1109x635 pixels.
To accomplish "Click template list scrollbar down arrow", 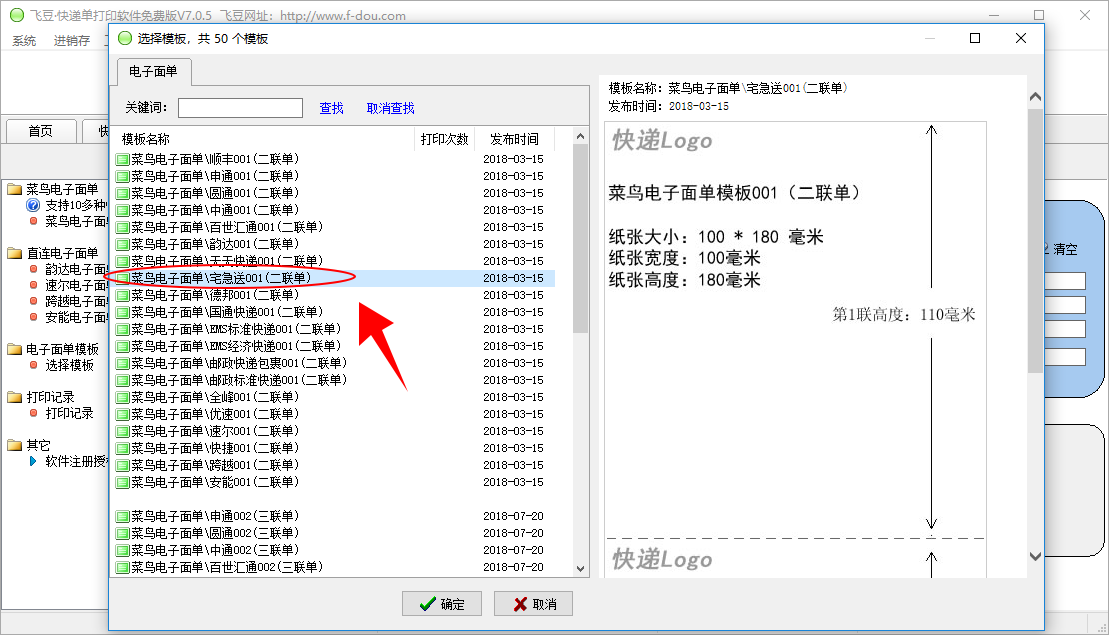I will pos(581,569).
